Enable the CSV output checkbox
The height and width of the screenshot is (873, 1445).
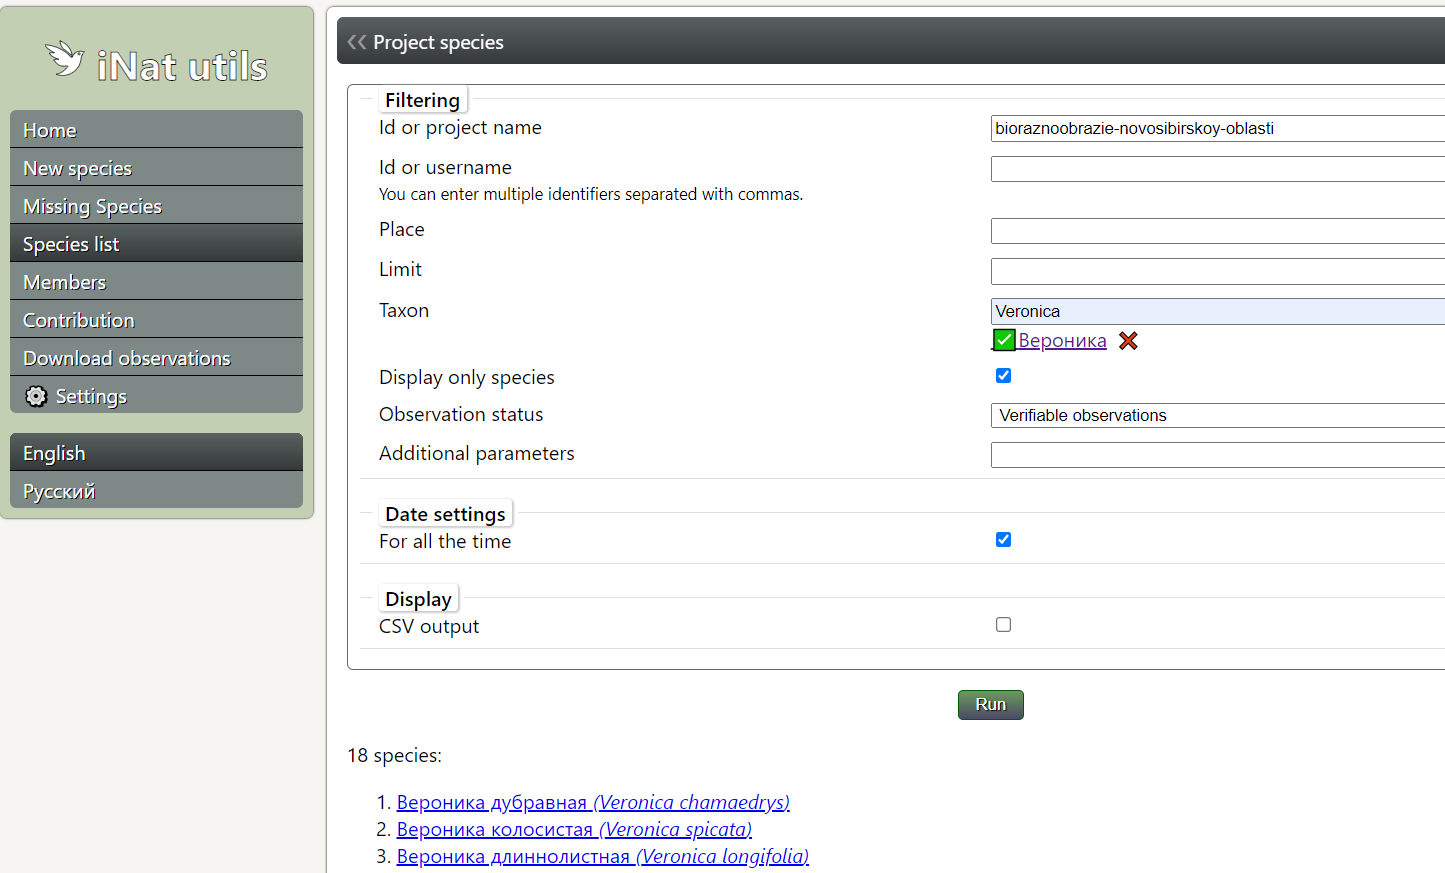[x=1003, y=625]
